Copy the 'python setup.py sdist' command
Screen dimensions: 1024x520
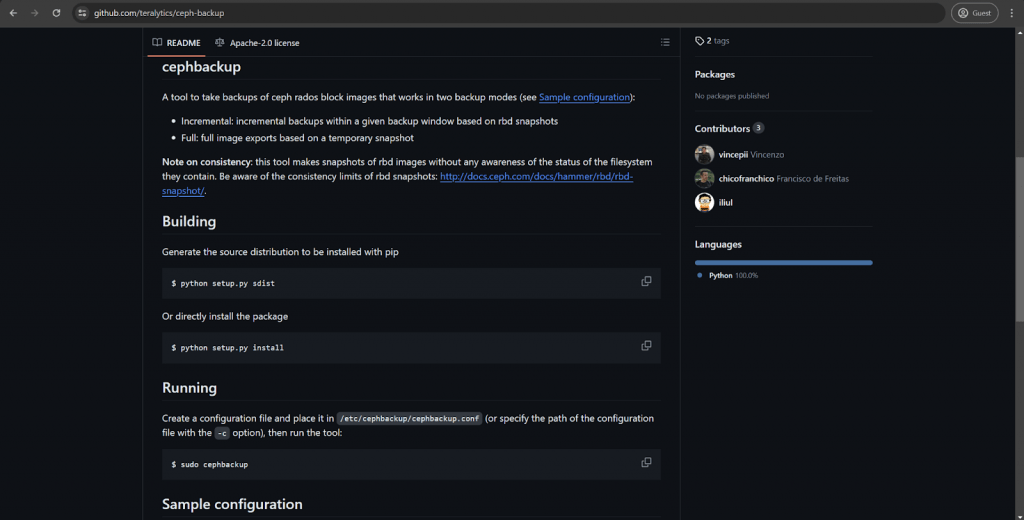tap(646, 282)
